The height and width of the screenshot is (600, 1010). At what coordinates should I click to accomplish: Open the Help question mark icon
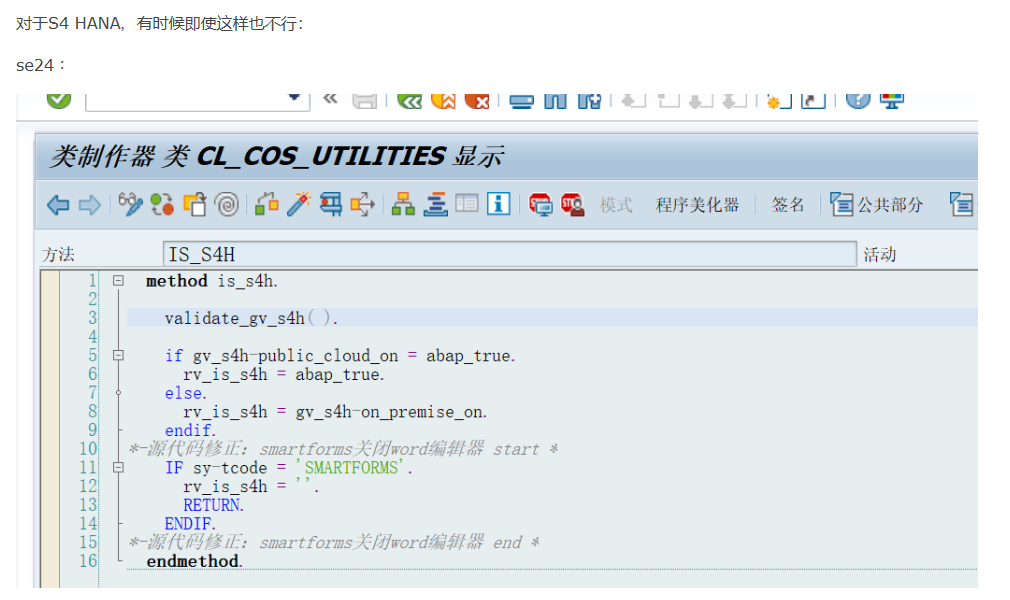coord(858,101)
